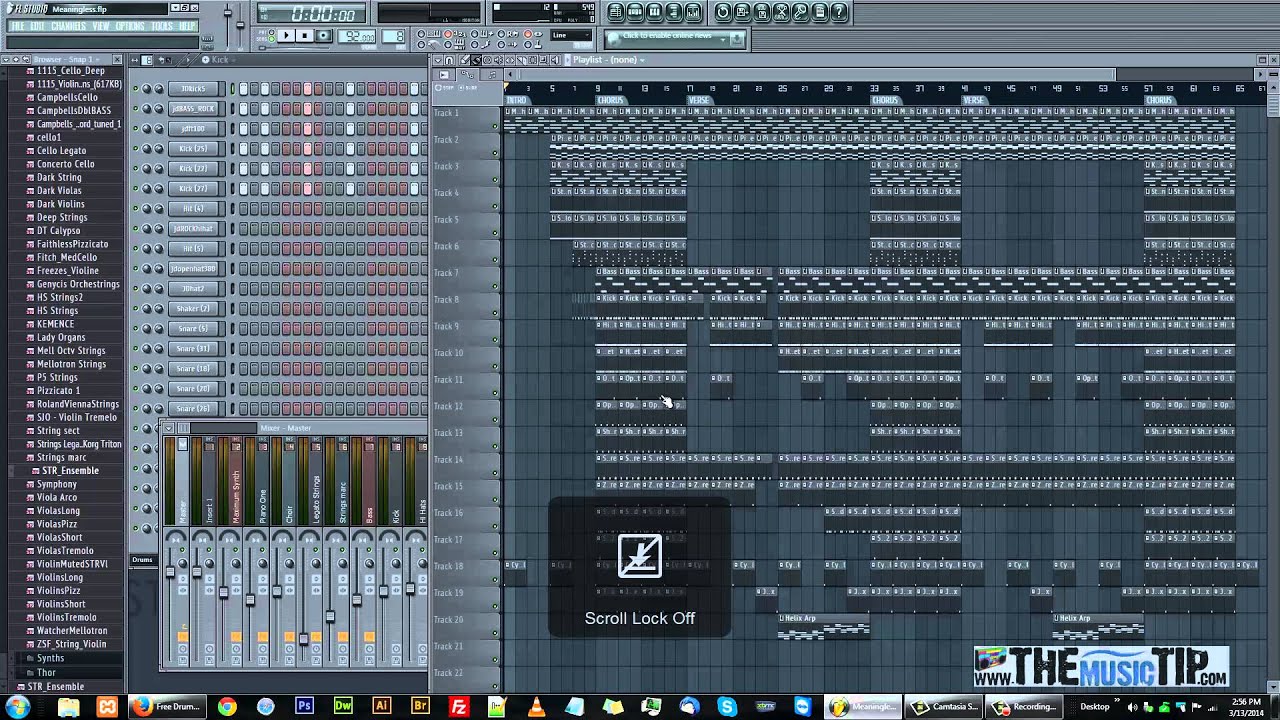Select the Helix Arp clip on Track 20
Viewport: 1280px width, 720px height.
[x=824, y=626]
